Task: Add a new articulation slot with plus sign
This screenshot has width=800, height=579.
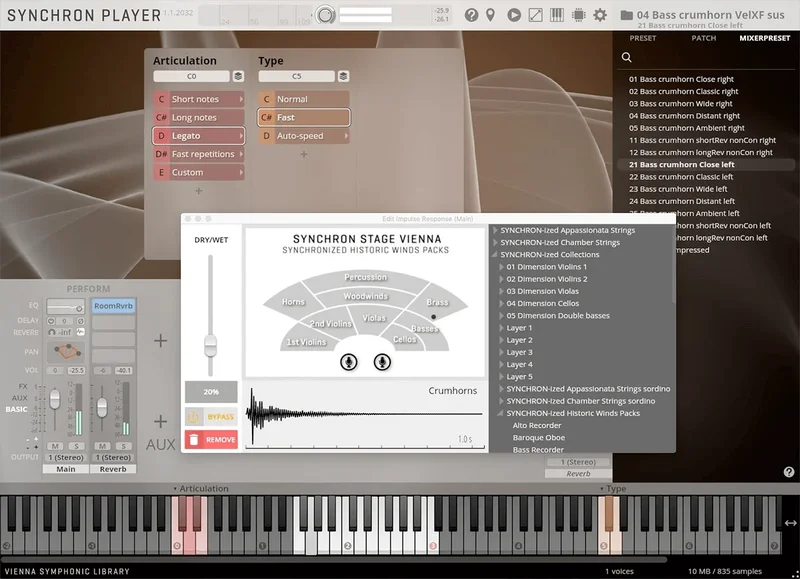Action: [199, 191]
